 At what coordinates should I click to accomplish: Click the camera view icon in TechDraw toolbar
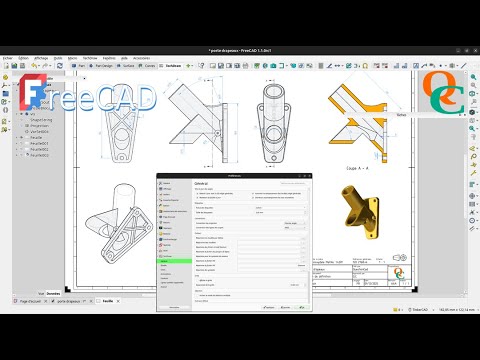click(273, 66)
